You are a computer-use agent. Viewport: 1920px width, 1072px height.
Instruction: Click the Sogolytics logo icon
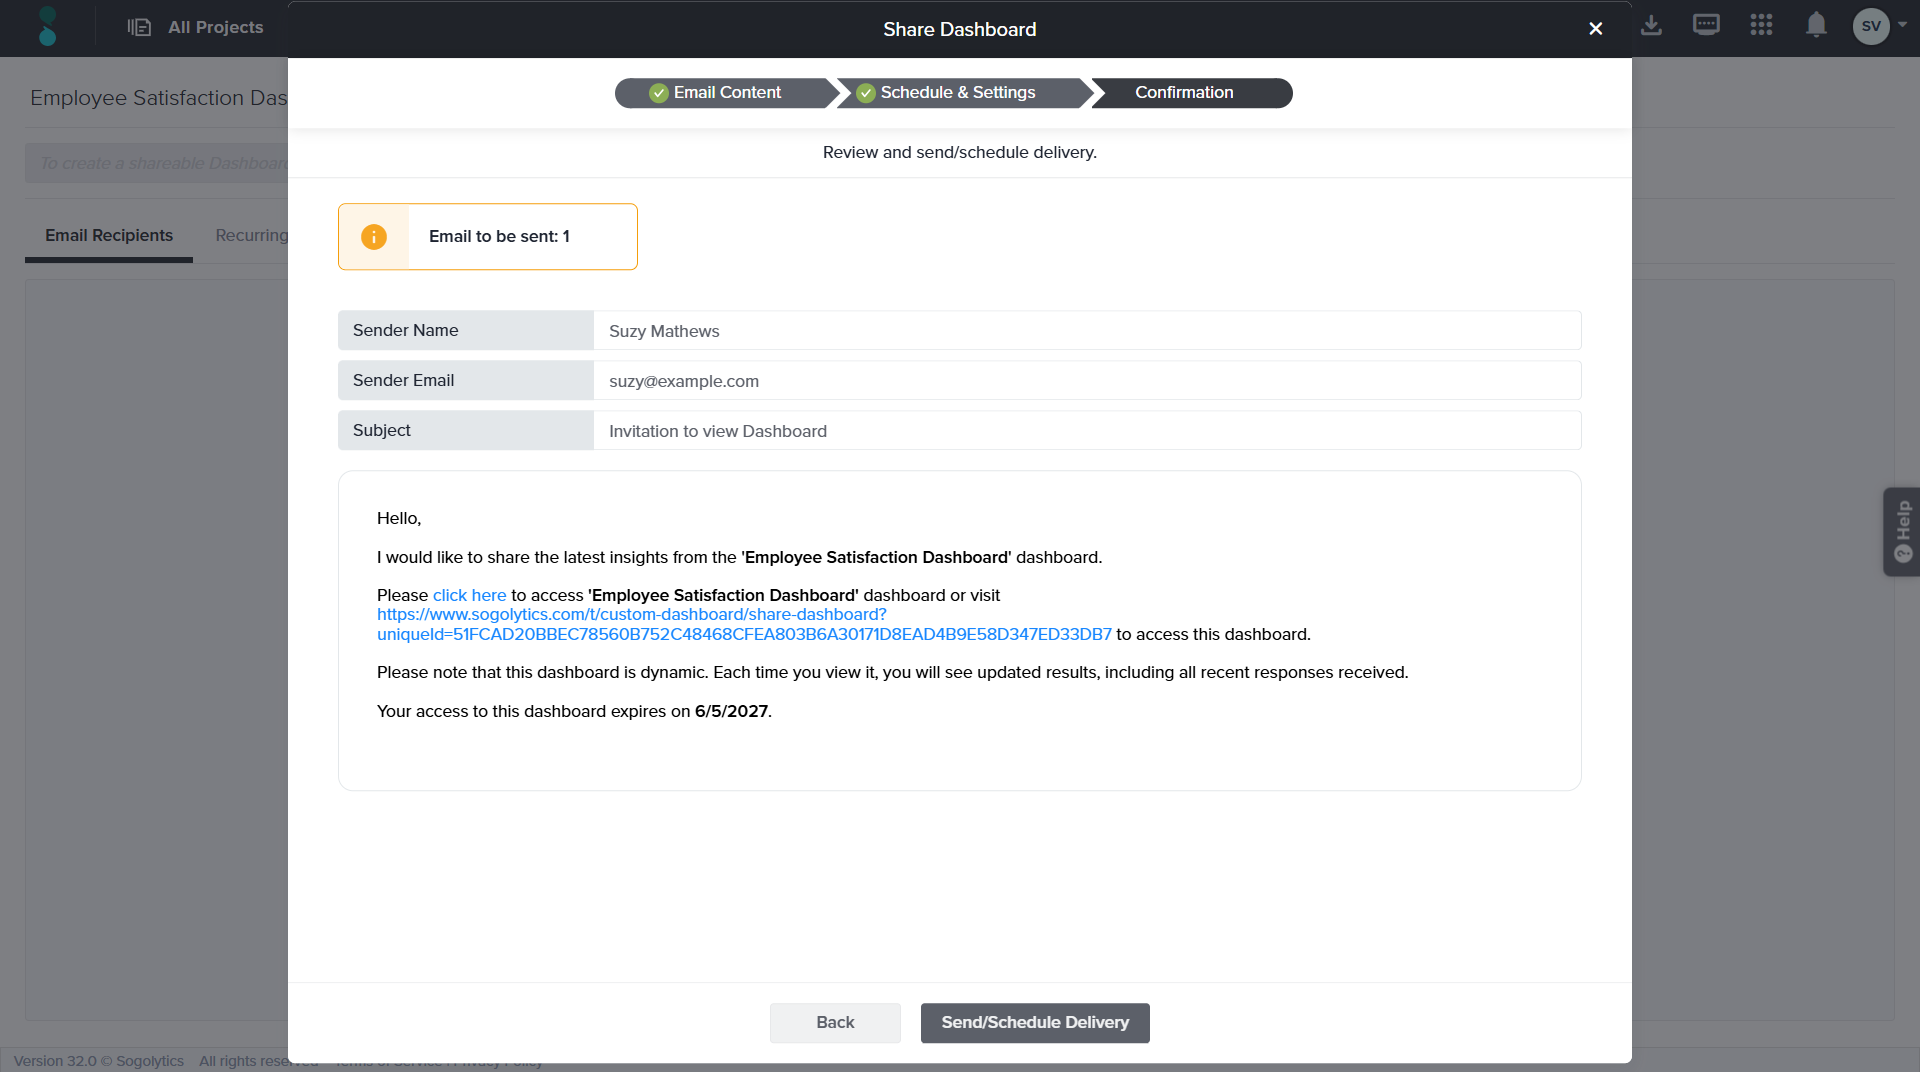(x=47, y=27)
